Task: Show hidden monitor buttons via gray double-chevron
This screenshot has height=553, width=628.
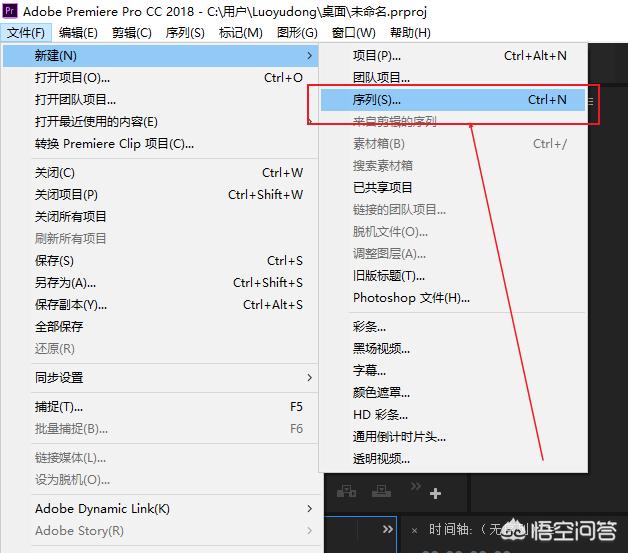Action: [x=416, y=486]
